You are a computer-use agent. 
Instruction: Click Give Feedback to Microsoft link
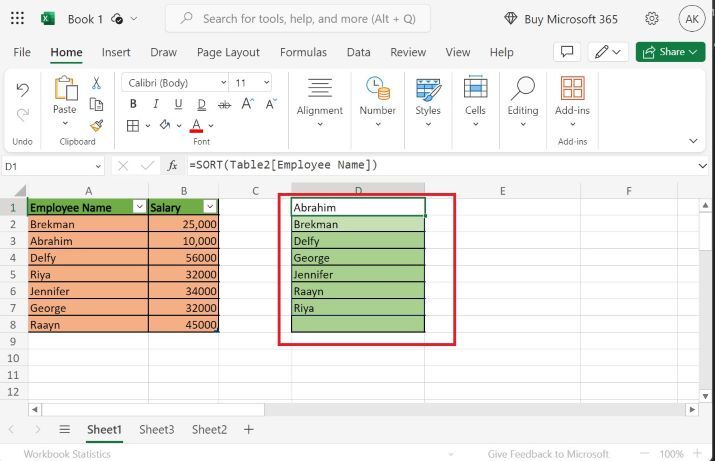pos(548,454)
